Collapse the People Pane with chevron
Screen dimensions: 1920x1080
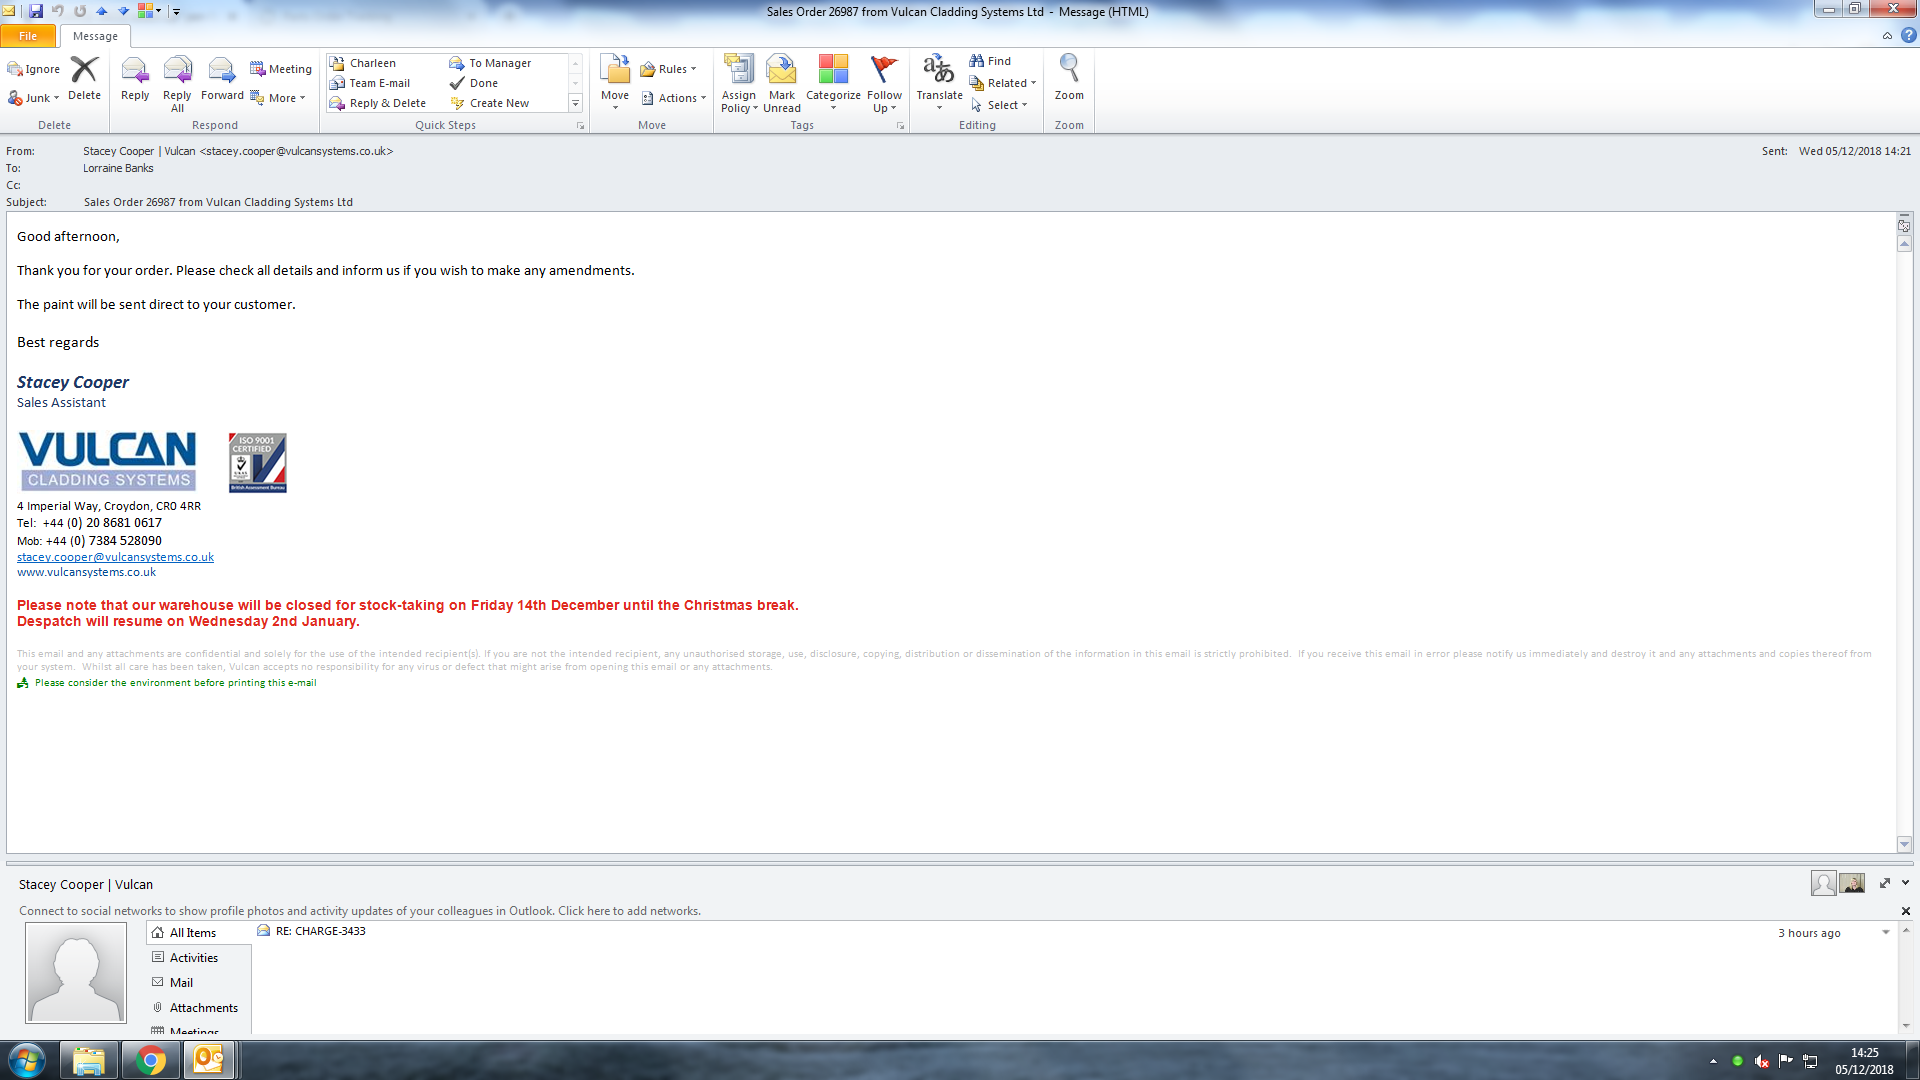[x=1905, y=883]
